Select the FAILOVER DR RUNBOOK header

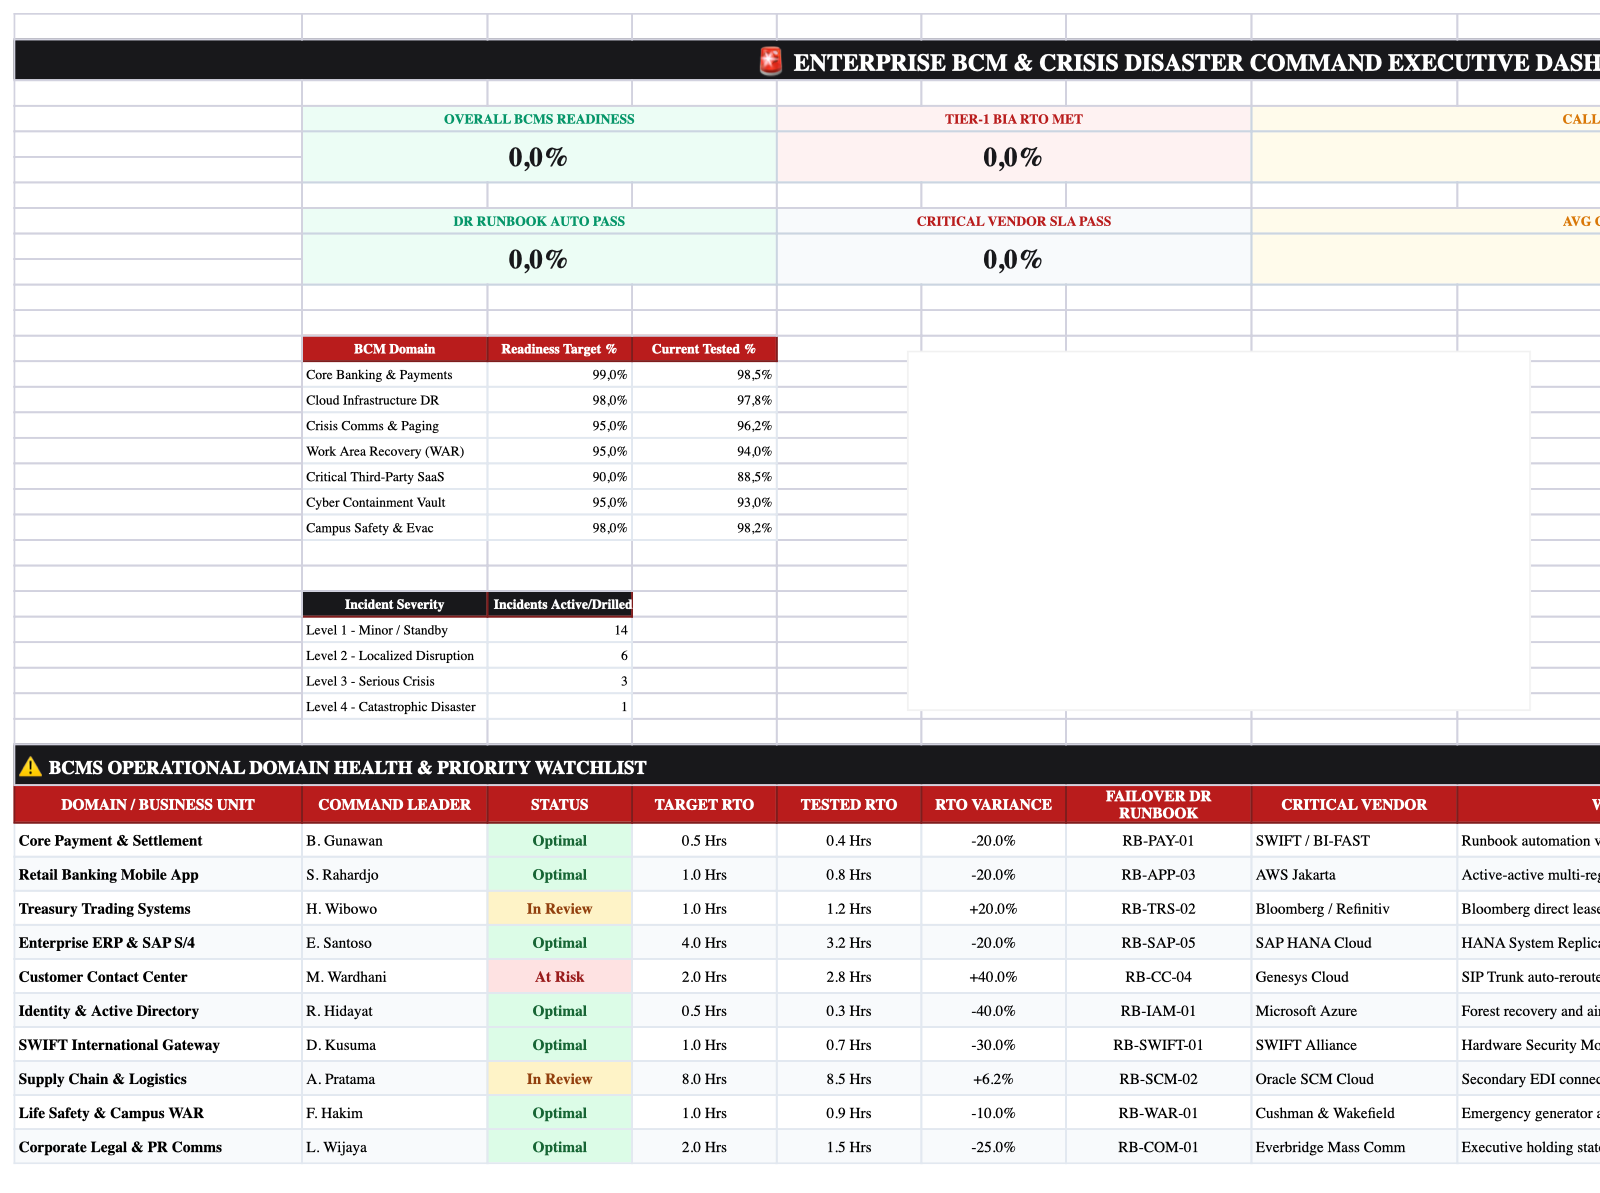tap(1158, 805)
